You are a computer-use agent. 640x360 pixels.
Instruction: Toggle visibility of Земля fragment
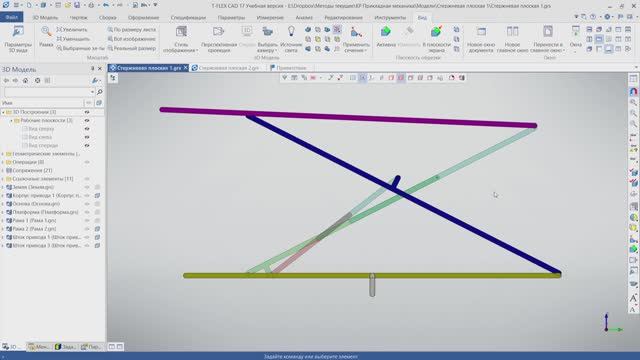(x=87, y=187)
